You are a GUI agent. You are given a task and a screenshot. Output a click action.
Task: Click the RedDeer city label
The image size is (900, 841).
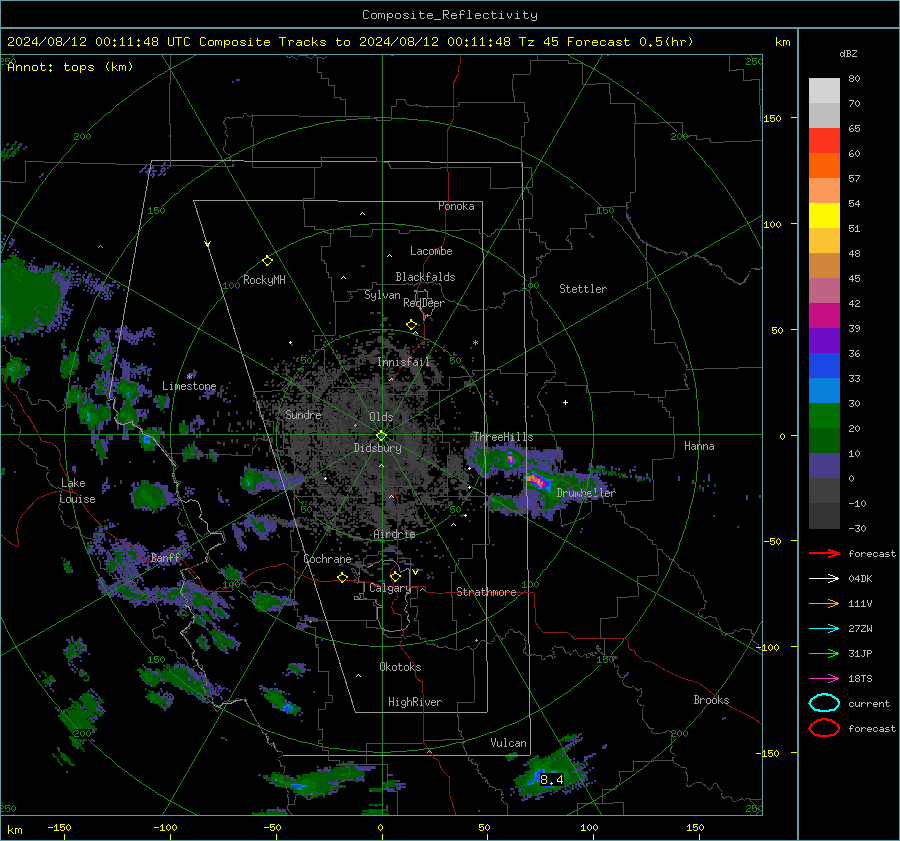424,303
